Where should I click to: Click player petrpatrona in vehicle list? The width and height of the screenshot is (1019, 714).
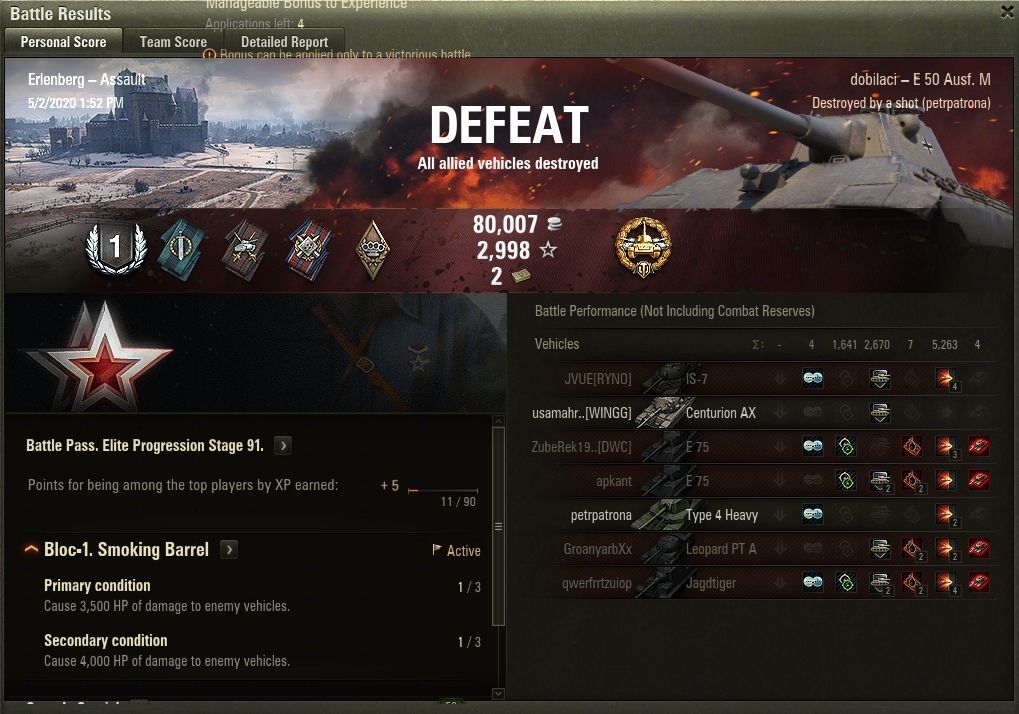click(601, 515)
